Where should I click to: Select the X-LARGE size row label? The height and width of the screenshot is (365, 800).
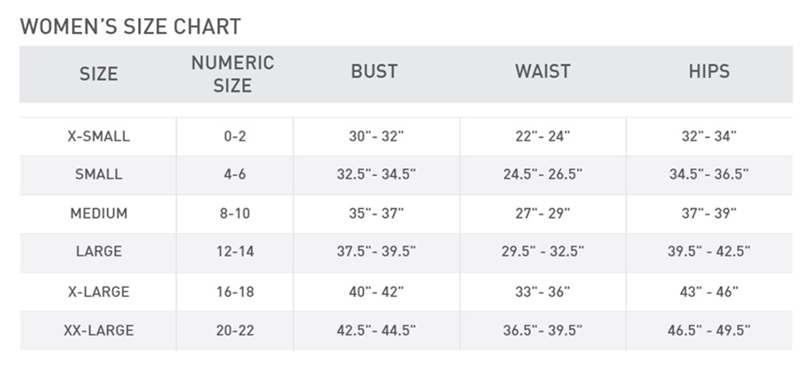(x=98, y=291)
